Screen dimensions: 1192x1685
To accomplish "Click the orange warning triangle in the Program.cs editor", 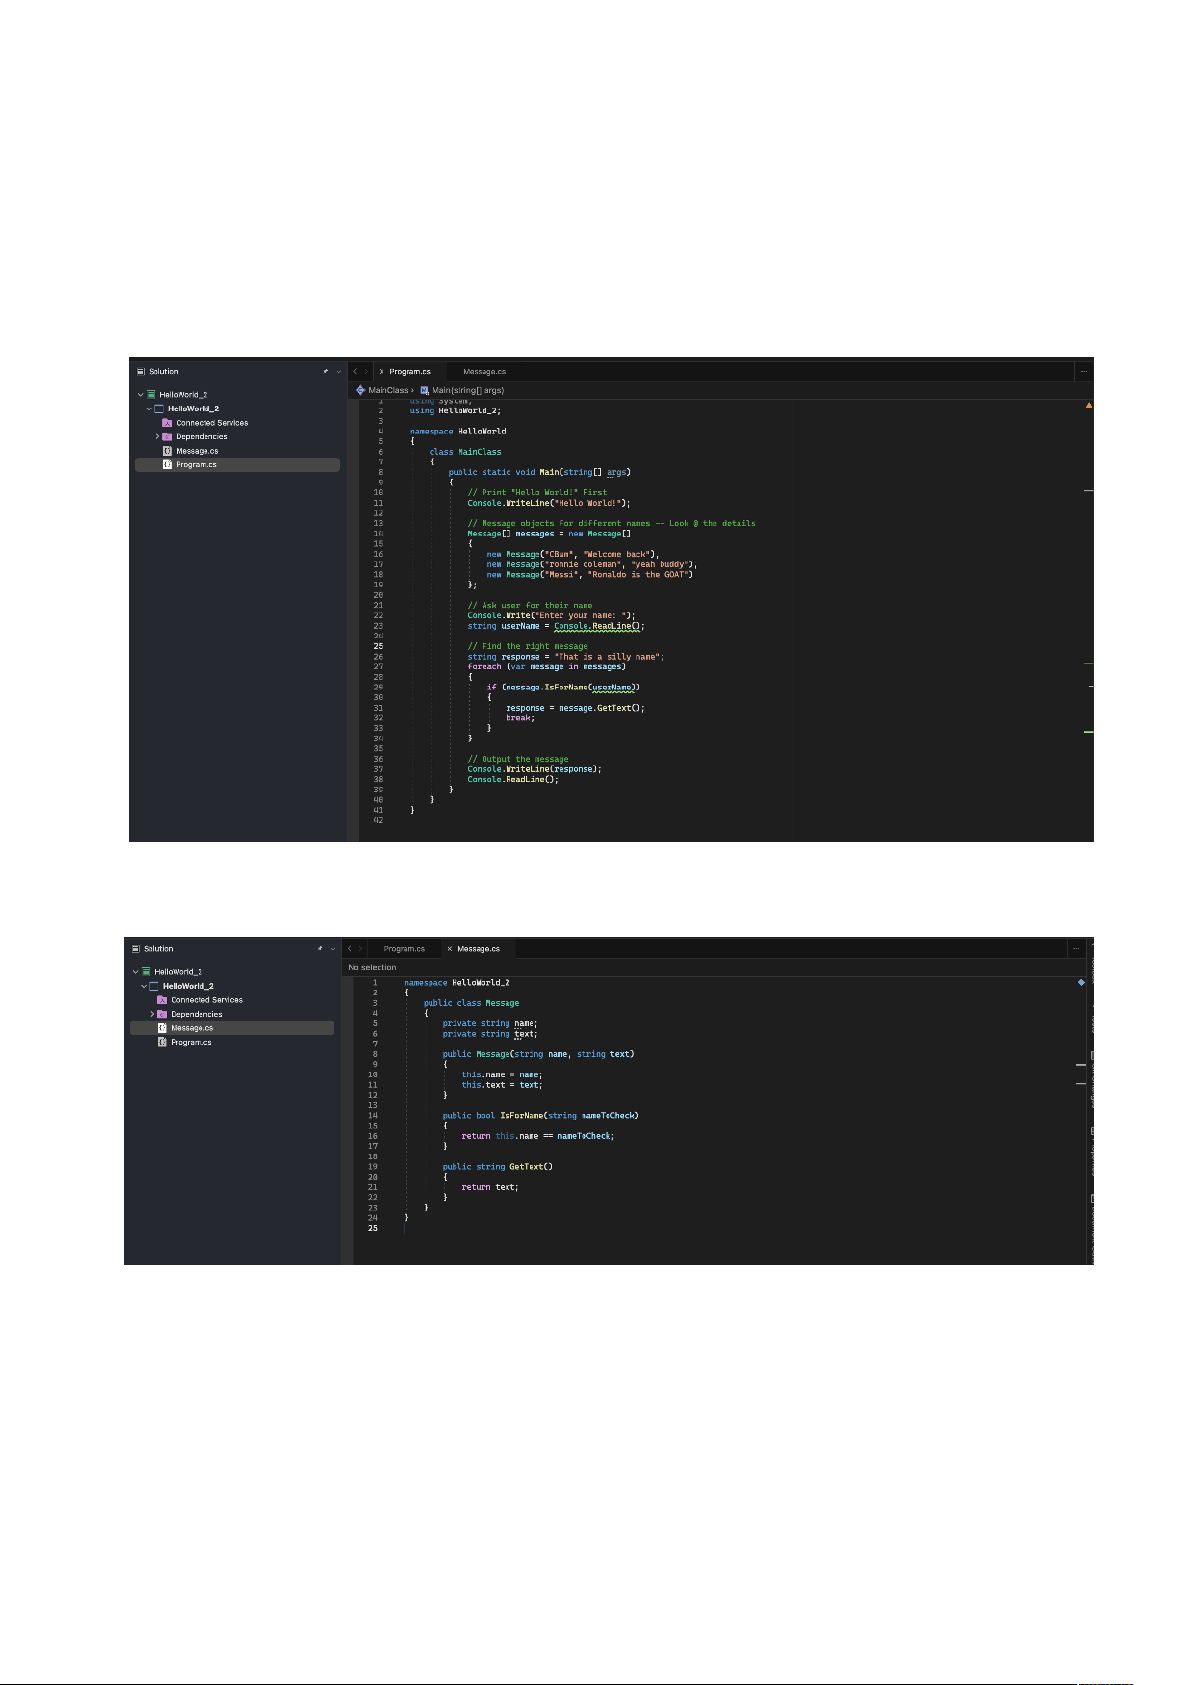I will coord(1088,406).
